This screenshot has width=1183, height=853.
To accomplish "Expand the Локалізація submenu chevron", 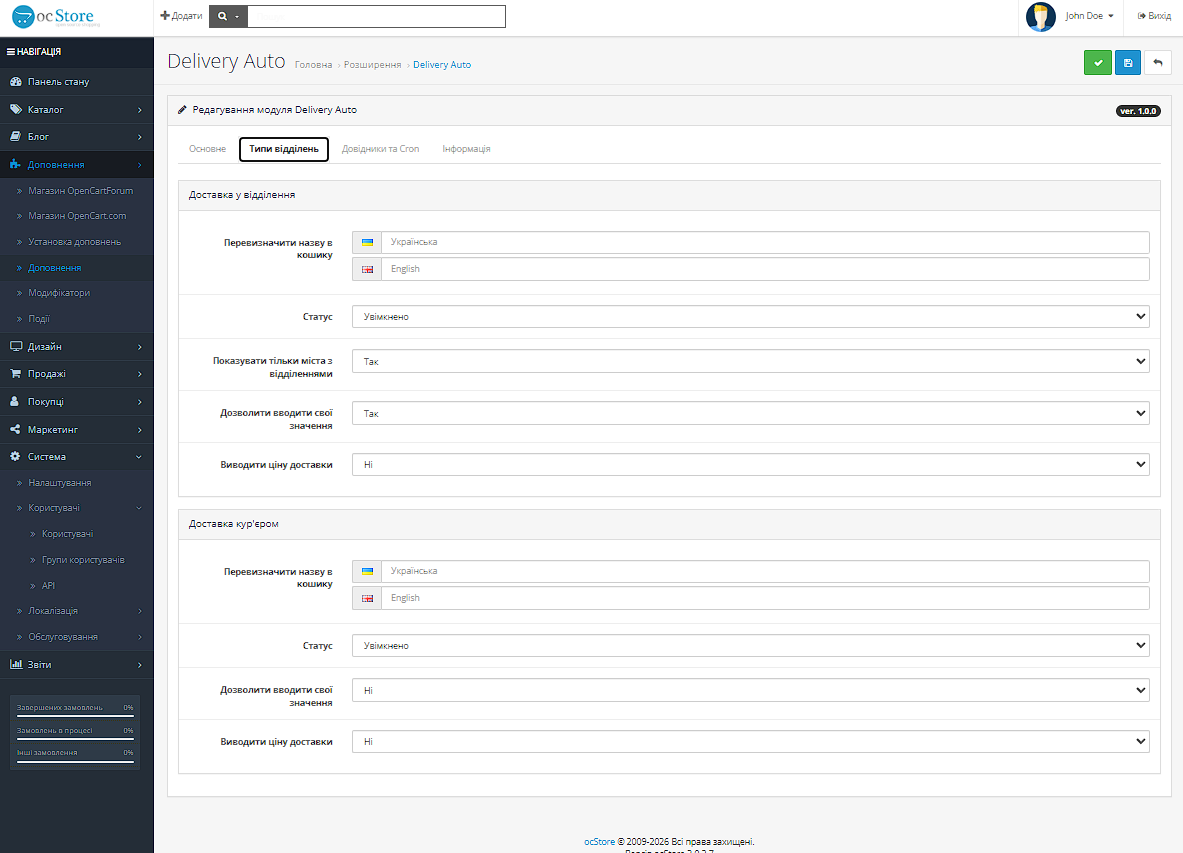I will tap(140, 612).
